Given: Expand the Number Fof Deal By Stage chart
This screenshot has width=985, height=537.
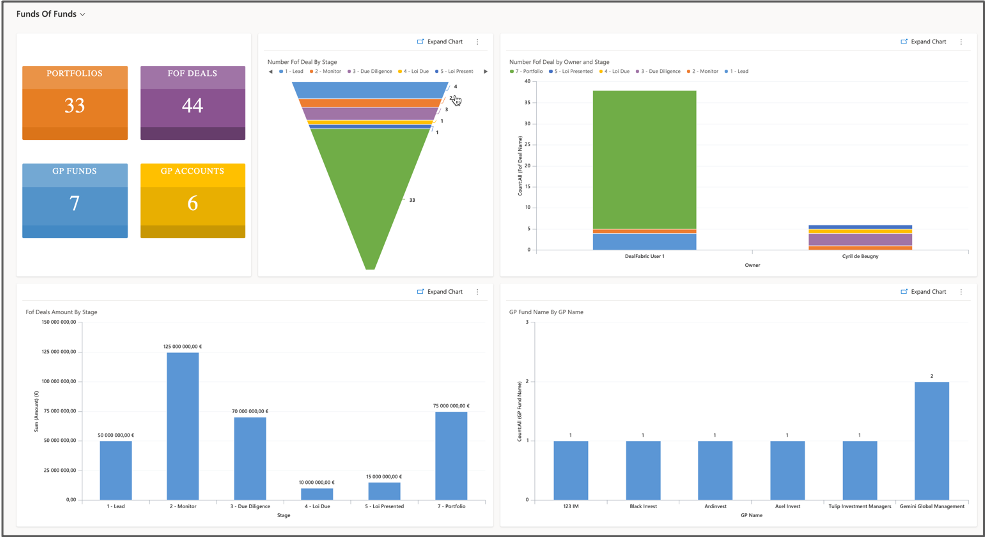Looking at the screenshot, I should (440, 41).
